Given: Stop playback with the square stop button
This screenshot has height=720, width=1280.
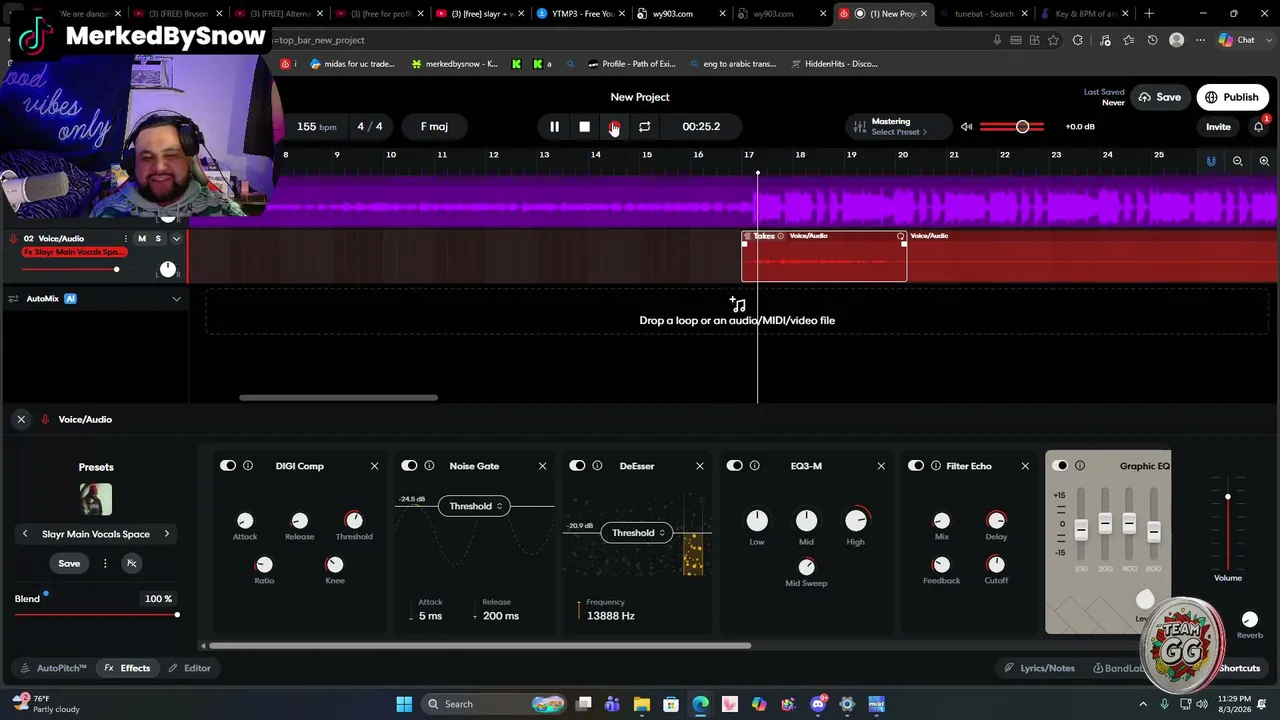Looking at the screenshot, I should [584, 127].
